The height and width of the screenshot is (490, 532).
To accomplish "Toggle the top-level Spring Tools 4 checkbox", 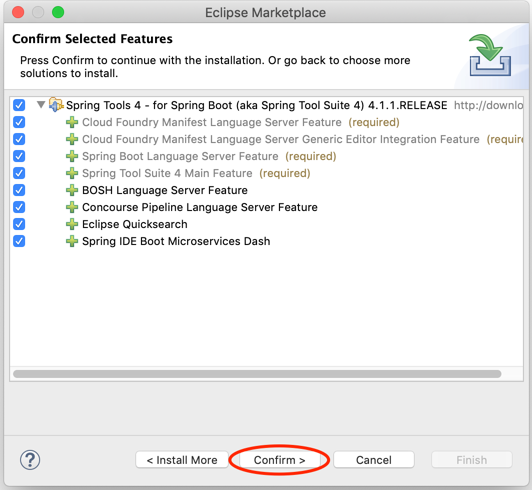I will [19, 105].
